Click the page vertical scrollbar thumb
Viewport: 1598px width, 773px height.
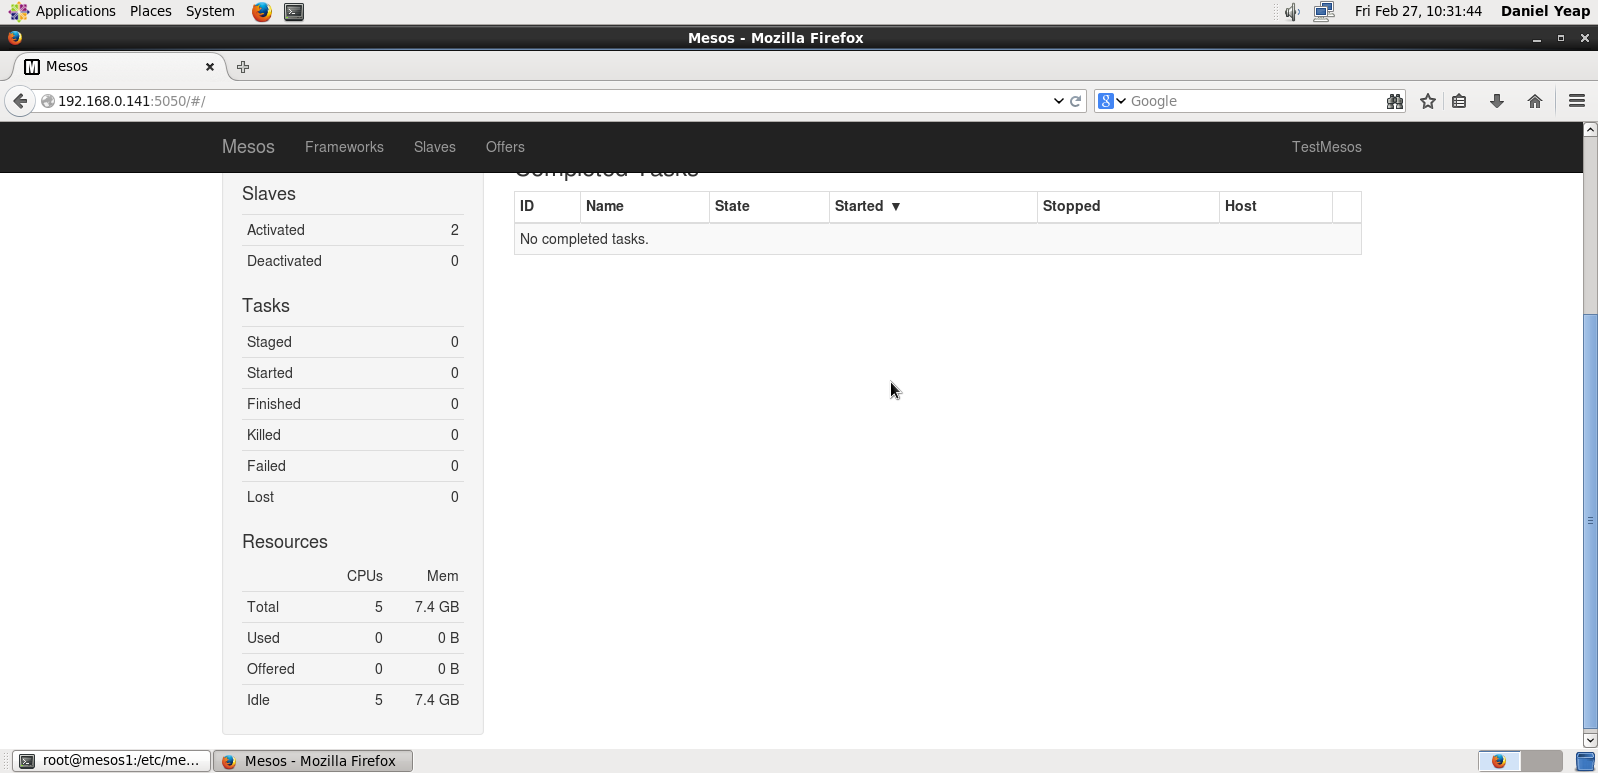tap(1590, 522)
